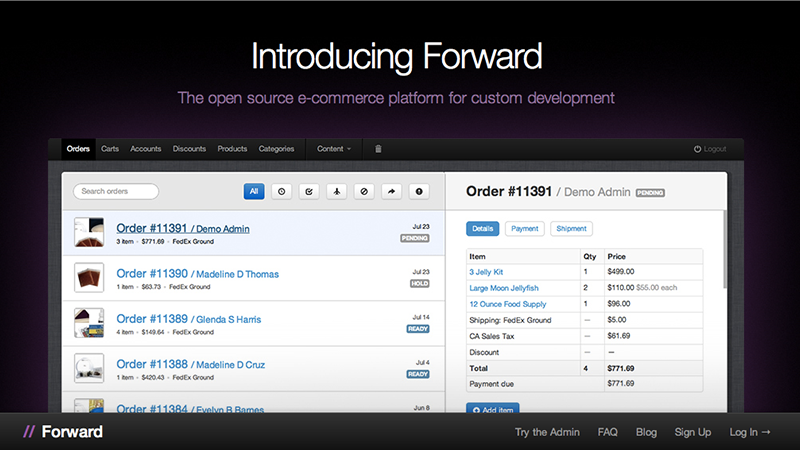The width and height of the screenshot is (800, 450).
Task: Filter orders by the cancelled slash-circle icon
Action: click(364, 191)
